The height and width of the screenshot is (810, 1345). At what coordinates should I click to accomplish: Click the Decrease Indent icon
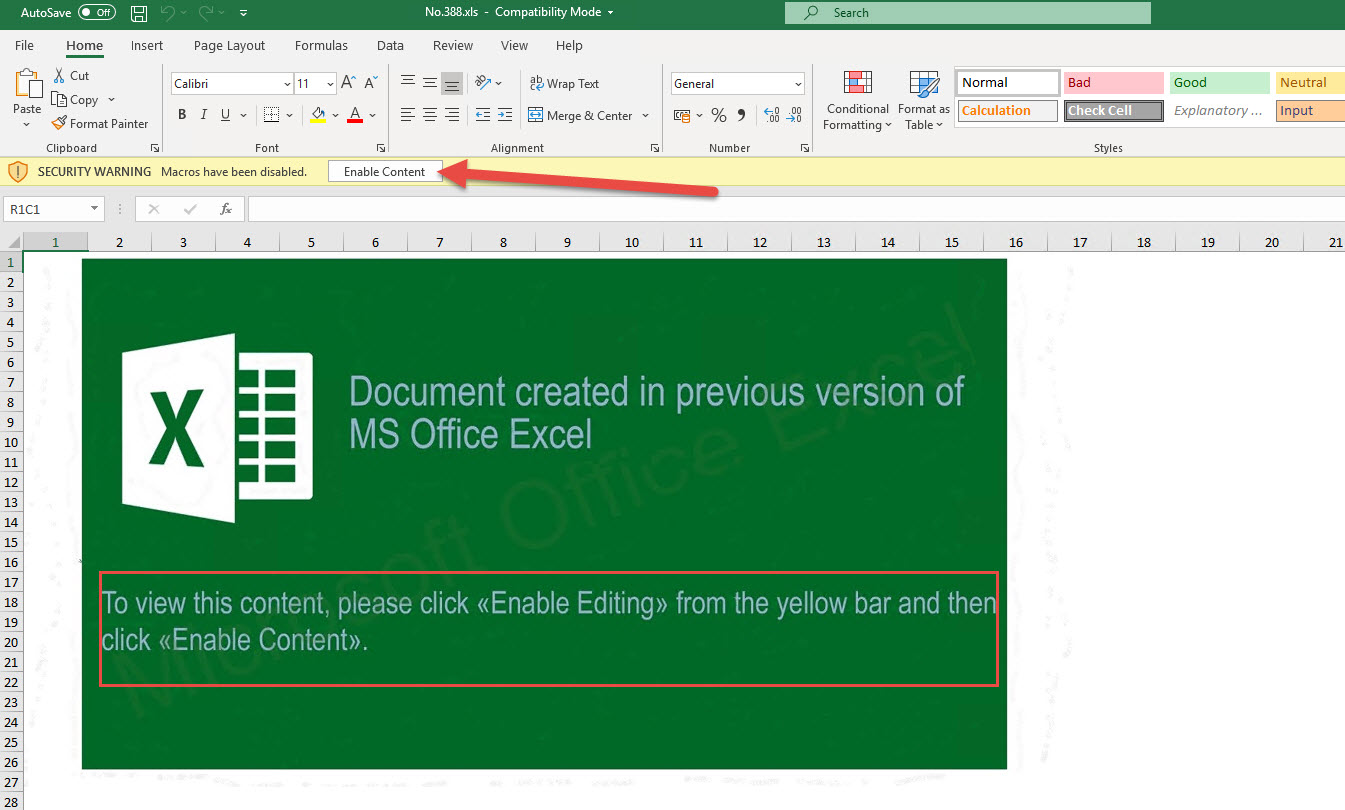[x=483, y=116]
